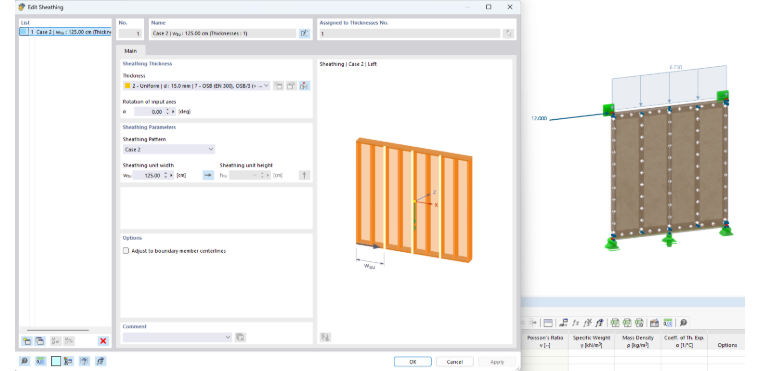Screen dimensions: 760x371
Task: Click the No. field showing 1
Action: click(x=131, y=33)
